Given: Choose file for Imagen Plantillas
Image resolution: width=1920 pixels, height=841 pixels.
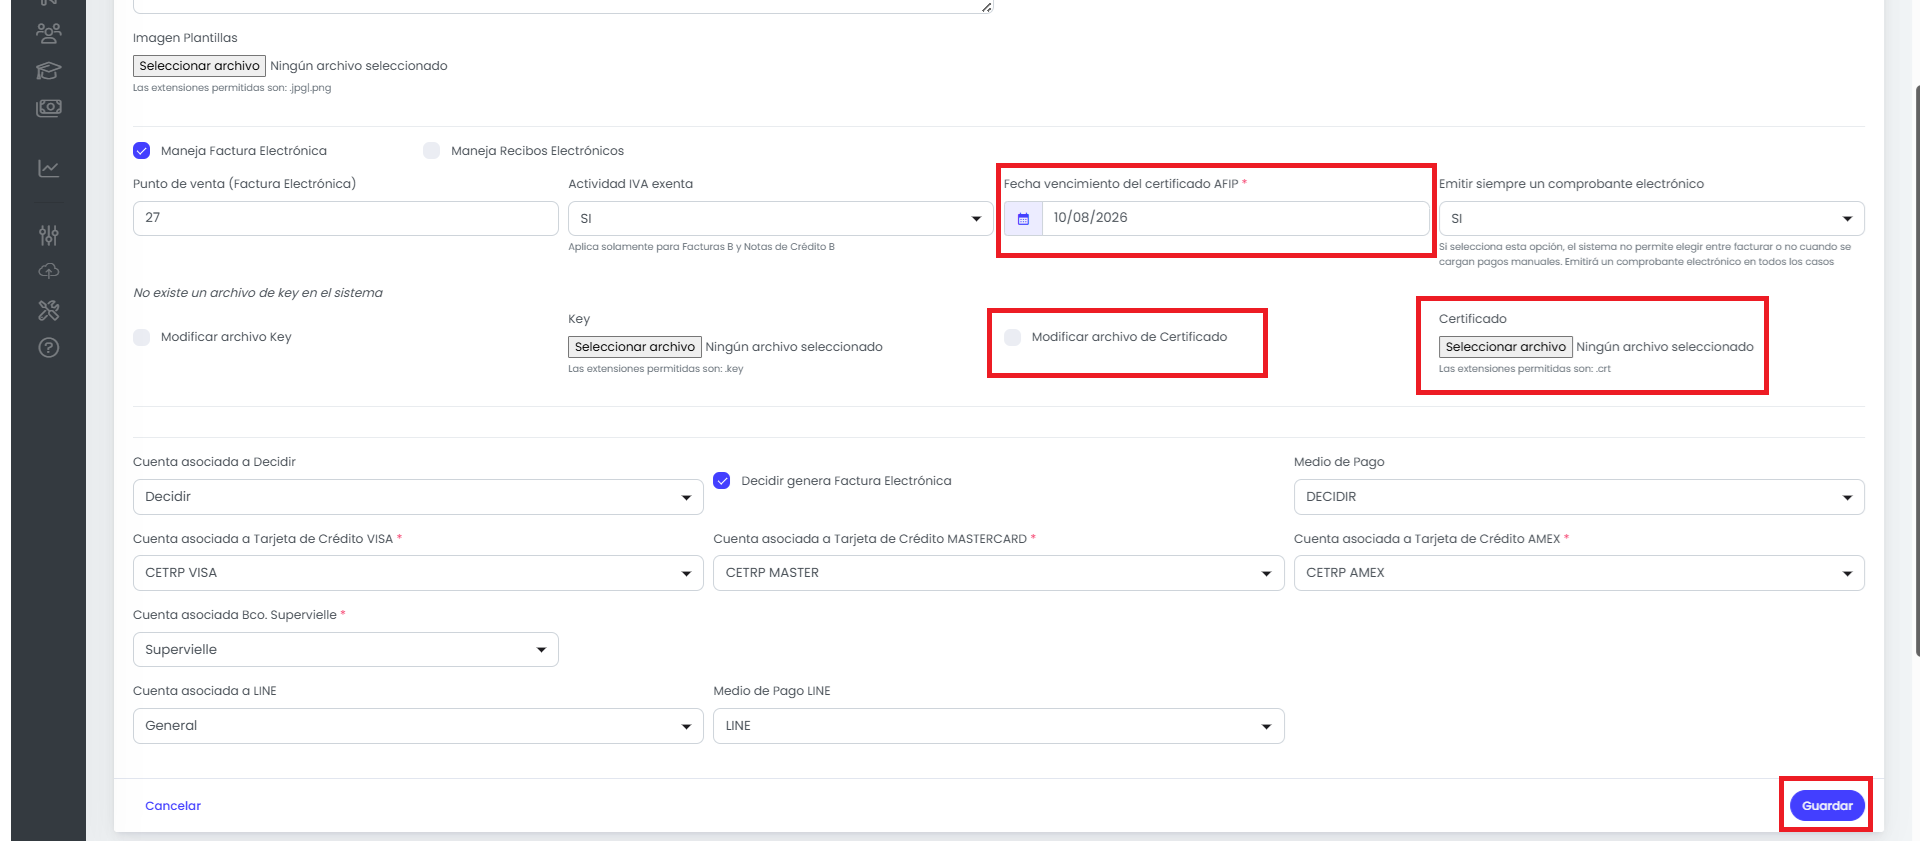Looking at the screenshot, I should pos(199,66).
